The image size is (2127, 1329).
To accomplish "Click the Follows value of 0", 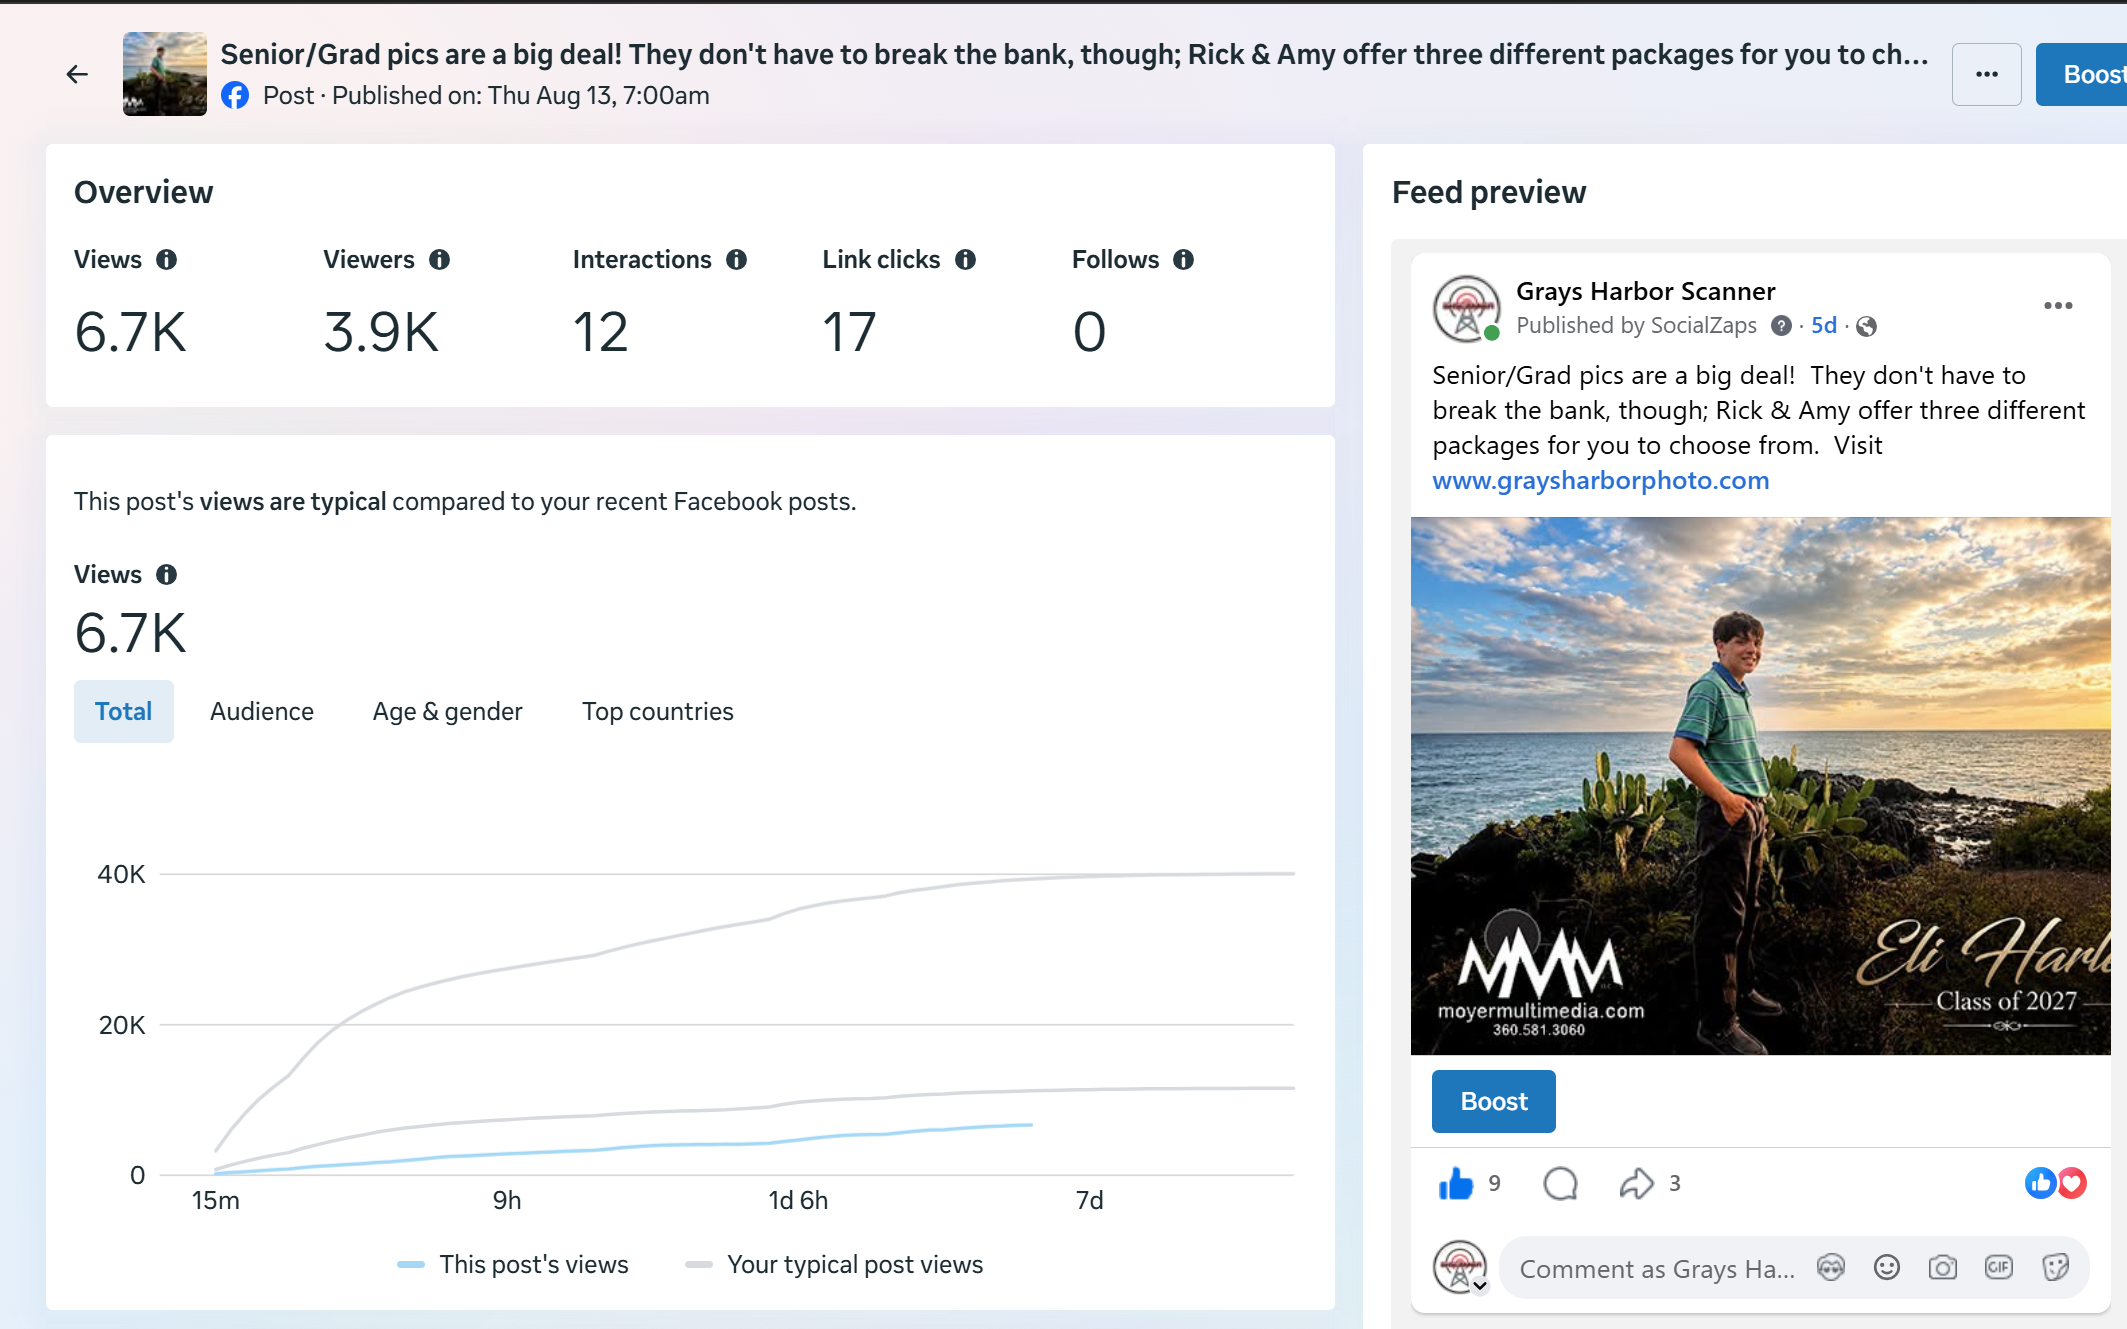I will click(x=1089, y=332).
